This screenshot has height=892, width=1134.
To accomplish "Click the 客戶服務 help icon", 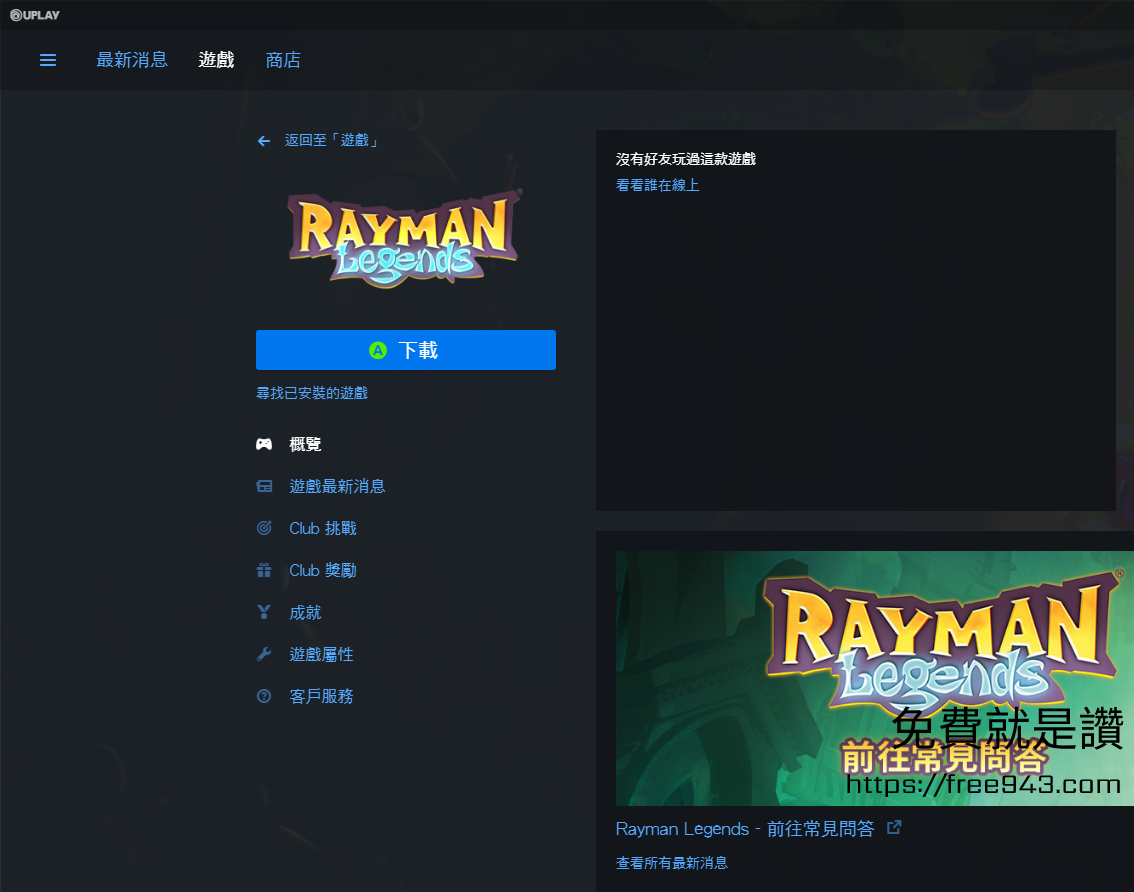I will pos(263,696).
